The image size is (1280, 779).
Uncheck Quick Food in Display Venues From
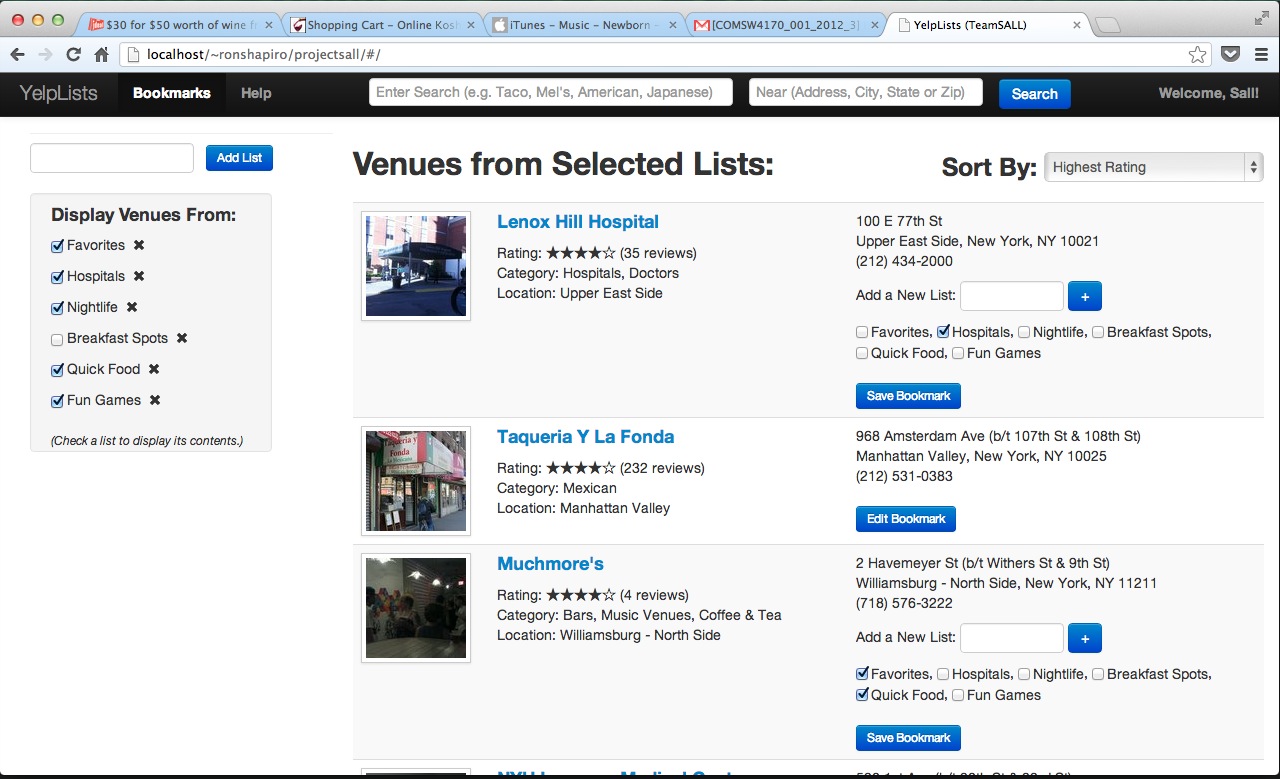[57, 370]
